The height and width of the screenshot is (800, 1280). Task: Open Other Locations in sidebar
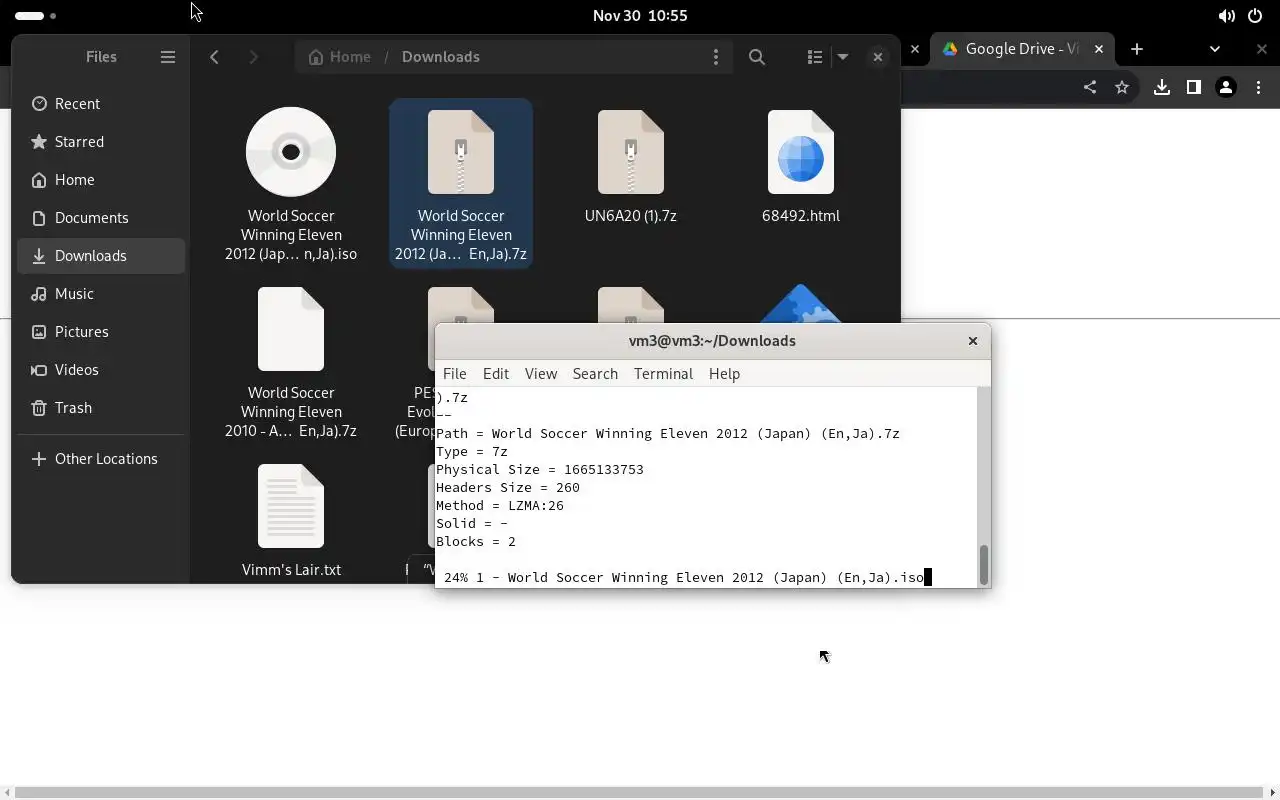point(101,459)
